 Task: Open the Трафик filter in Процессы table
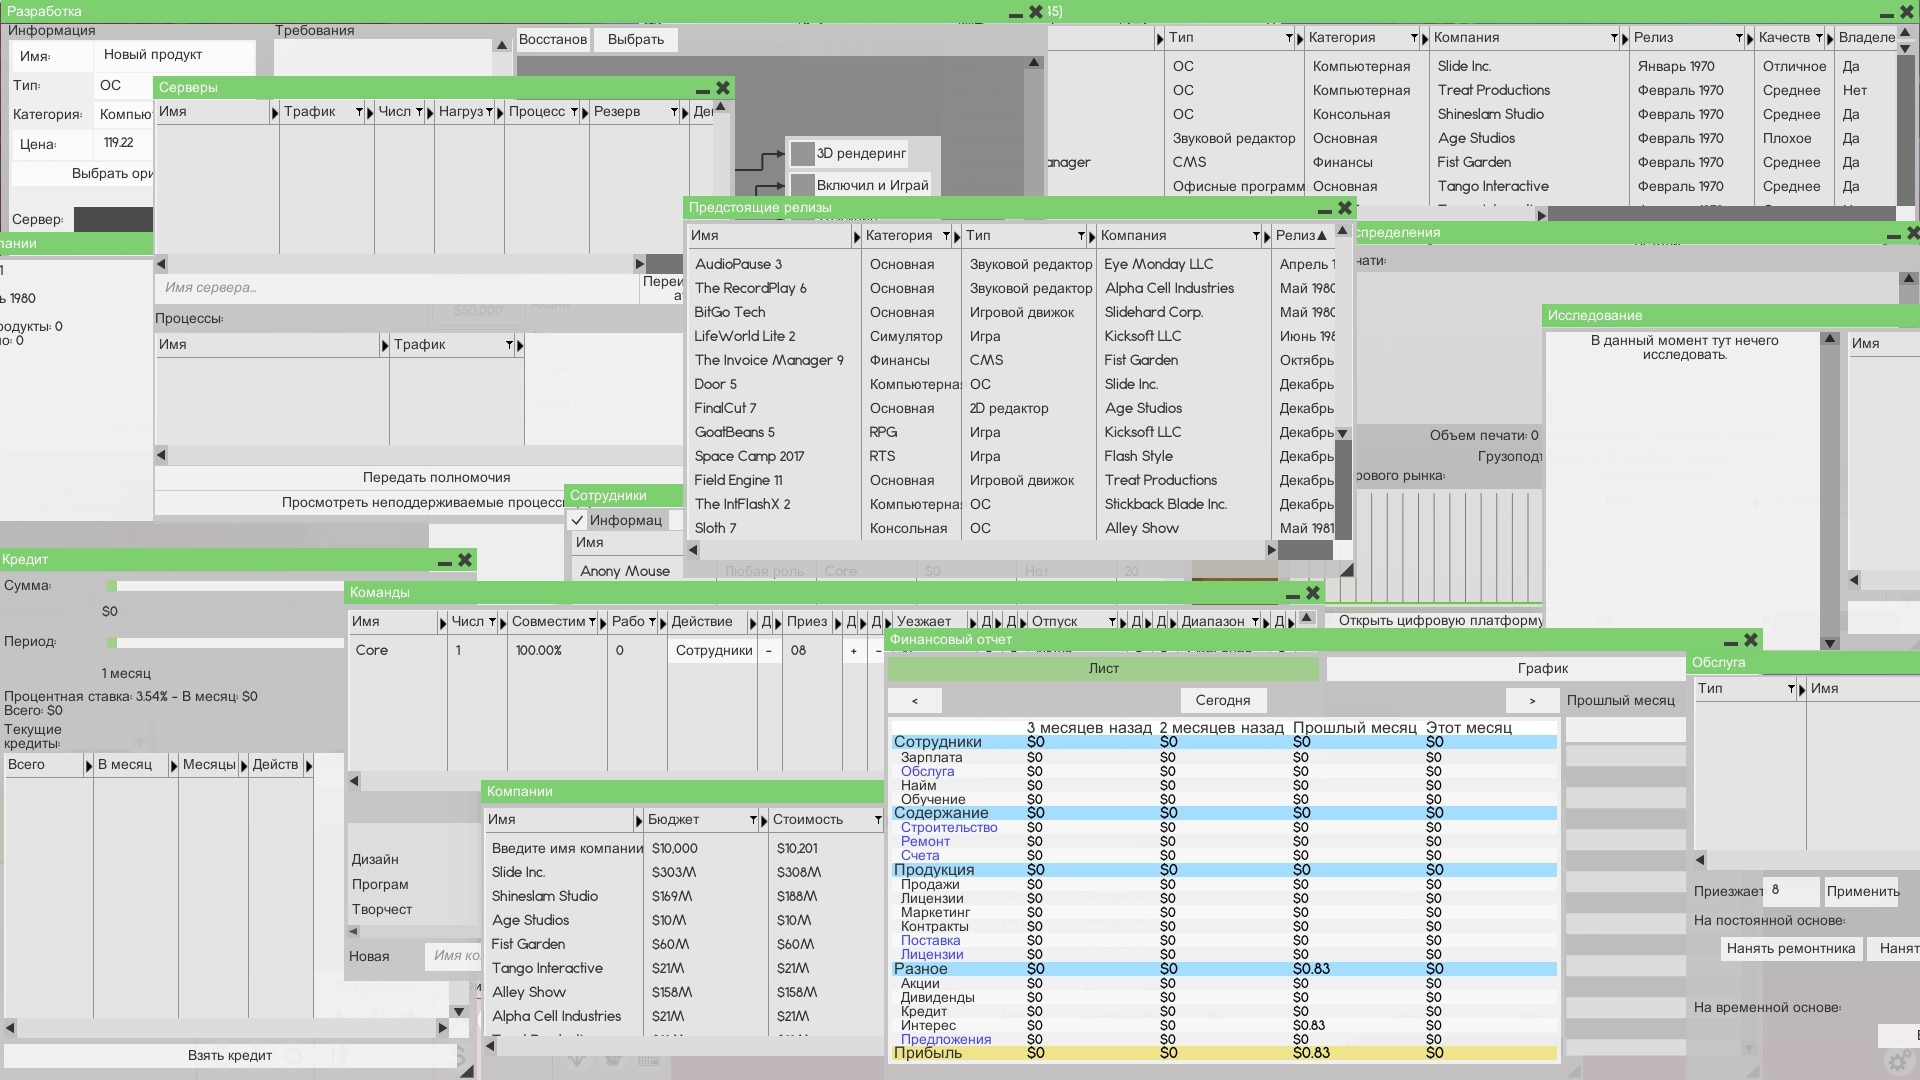[509, 345]
